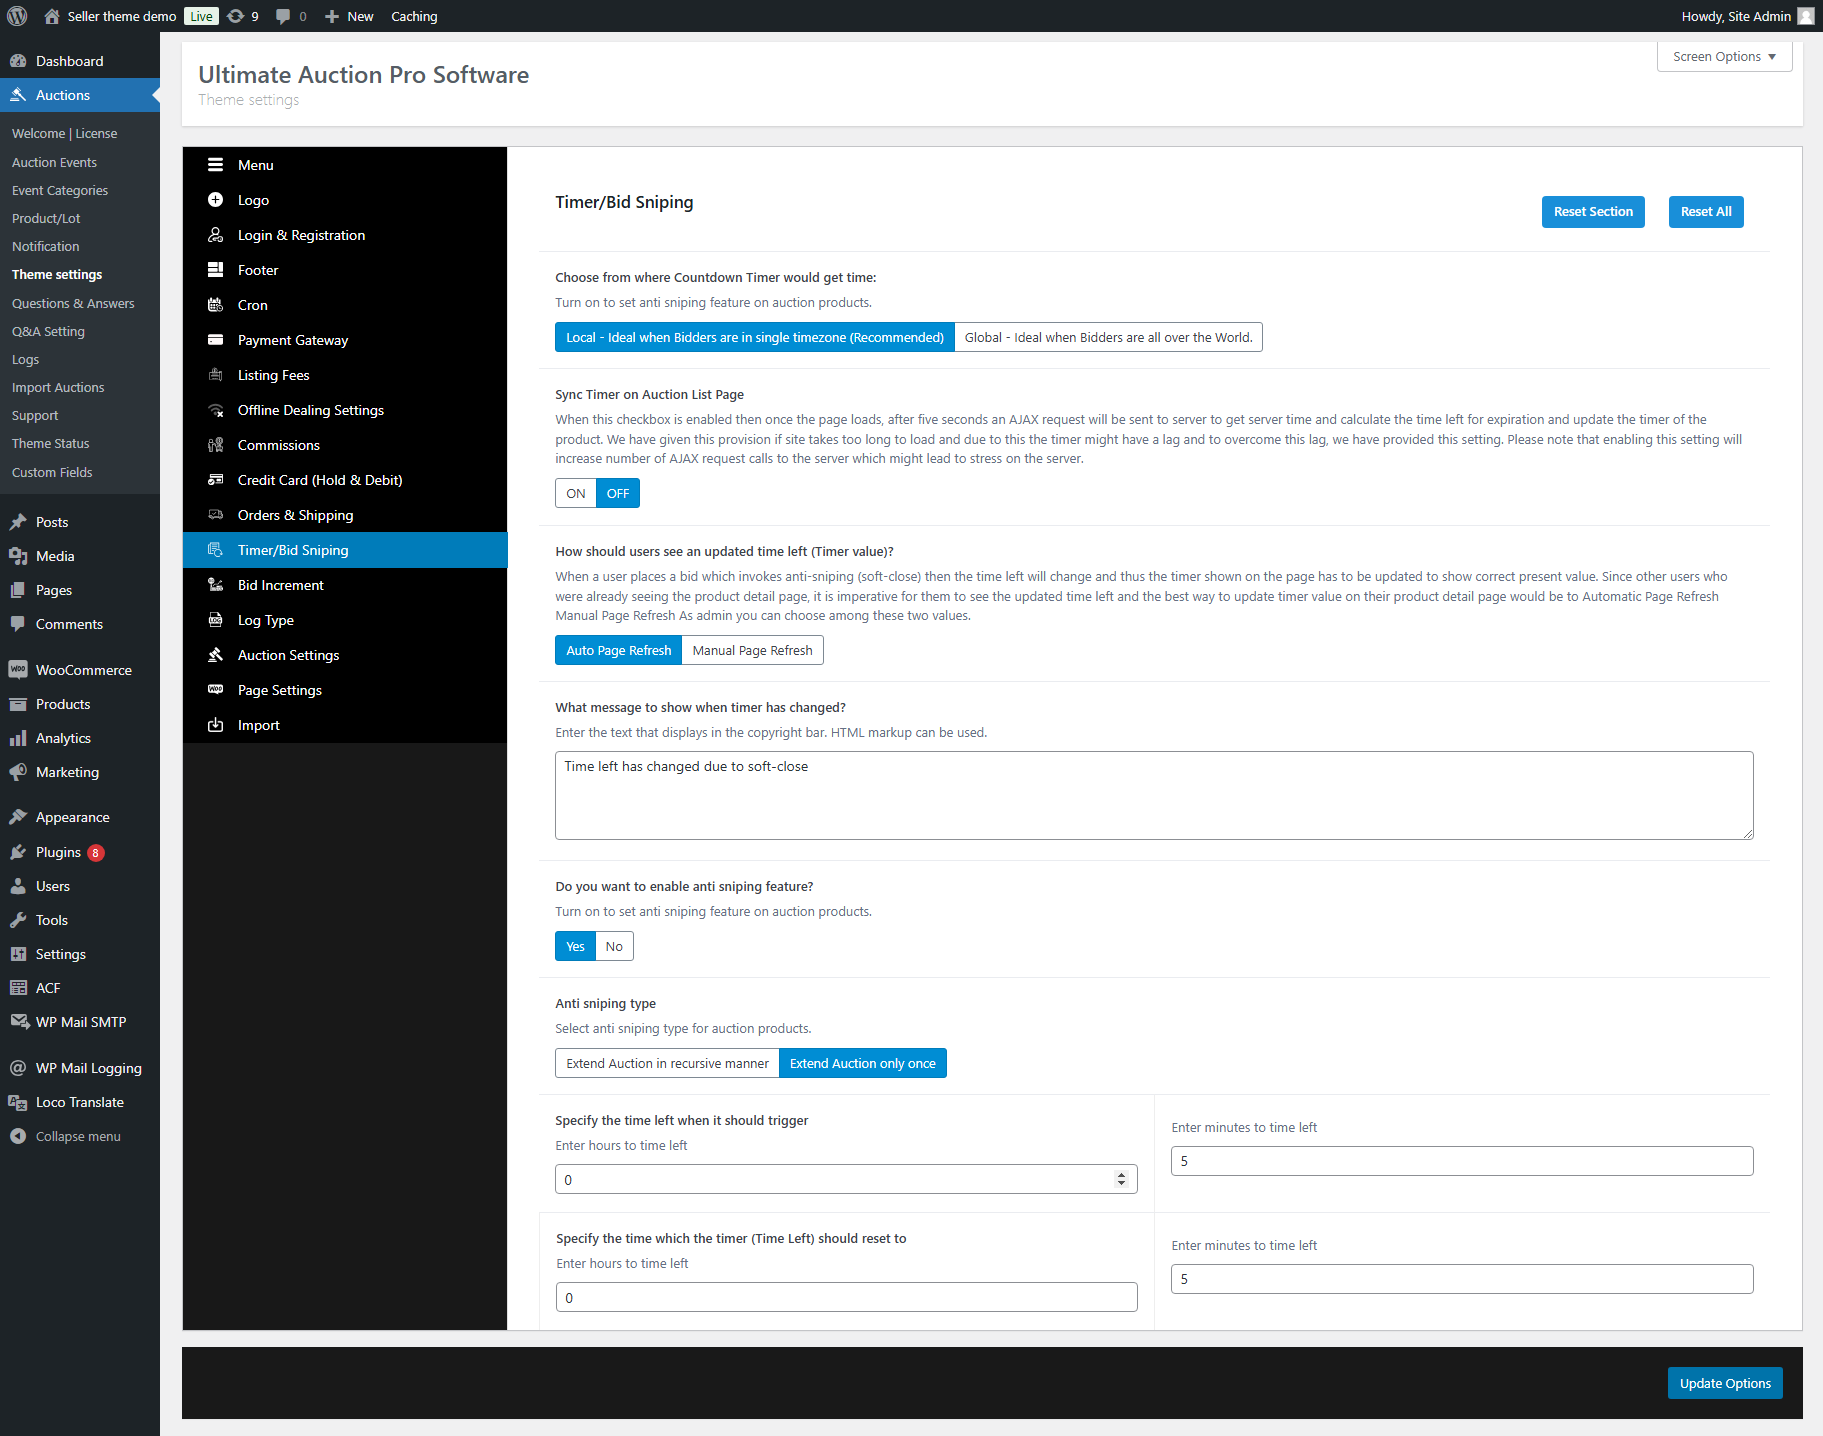Viewport: 1823px width, 1436px height.
Task: Open the Credit Card (Hold & Debit) tab
Action: pos(345,480)
